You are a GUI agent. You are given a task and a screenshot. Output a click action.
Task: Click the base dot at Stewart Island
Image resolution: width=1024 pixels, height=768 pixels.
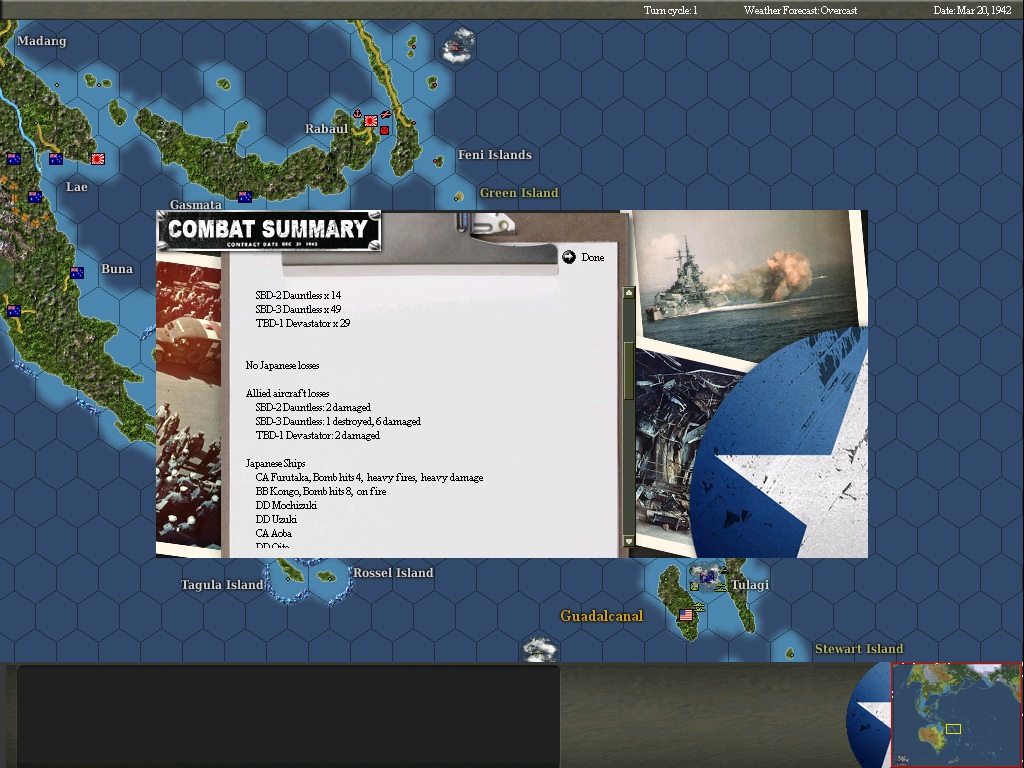click(x=790, y=653)
